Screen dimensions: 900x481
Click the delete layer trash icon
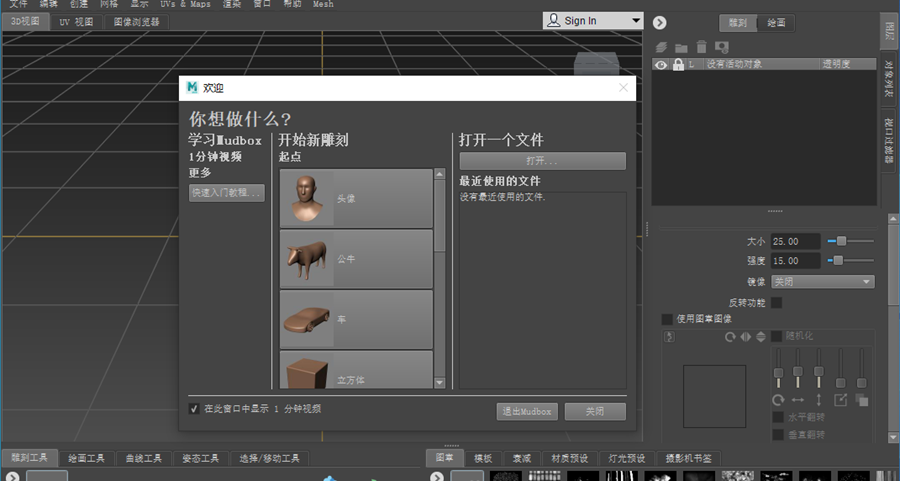point(701,47)
